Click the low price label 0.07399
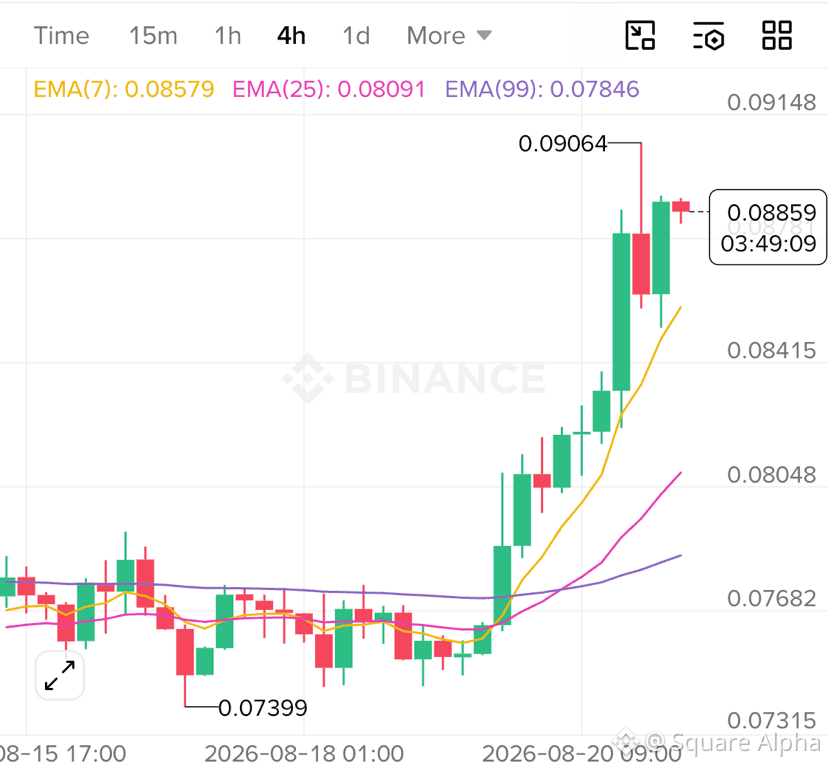Viewport: 828px width, 767px height. pos(262,708)
